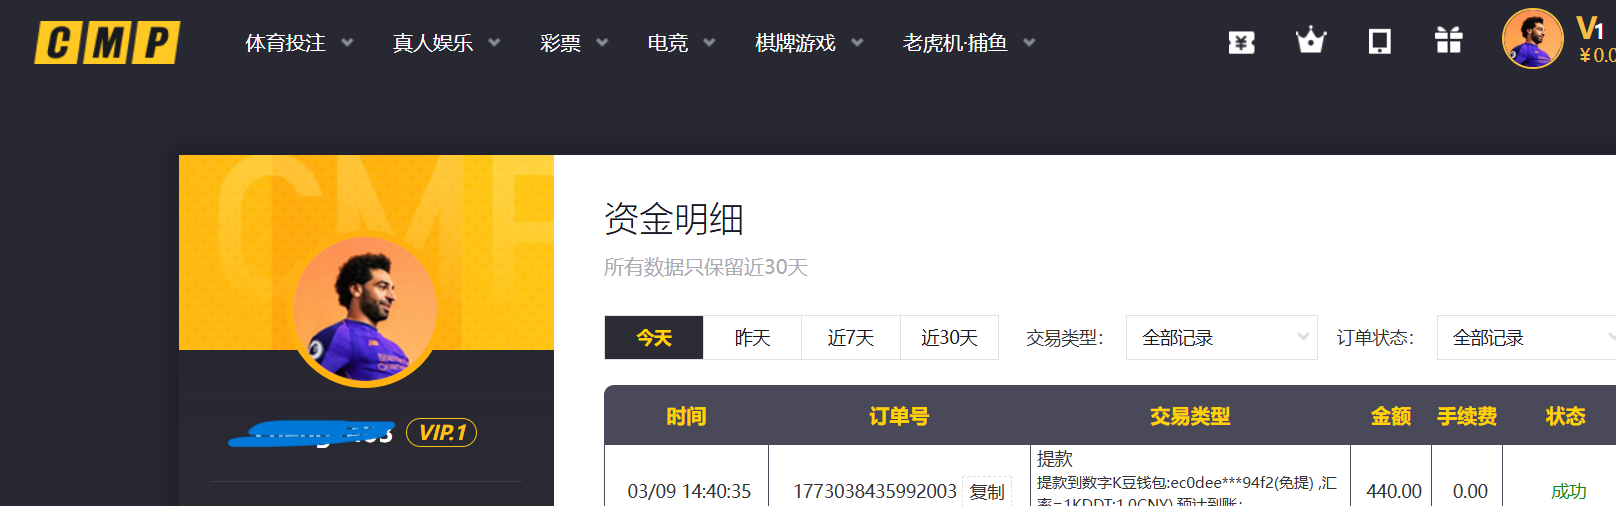The width and height of the screenshot is (1616, 506).
Task: Expand the 真人娱乐 menu
Action: coord(445,43)
